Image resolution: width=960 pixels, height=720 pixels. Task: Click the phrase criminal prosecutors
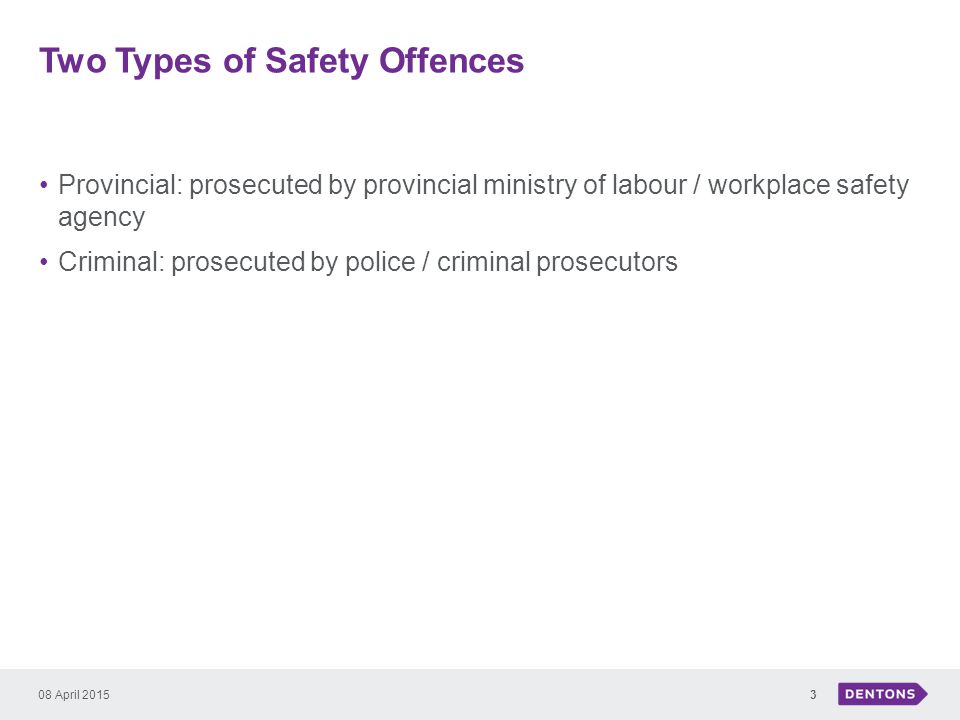click(x=557, y=263)
